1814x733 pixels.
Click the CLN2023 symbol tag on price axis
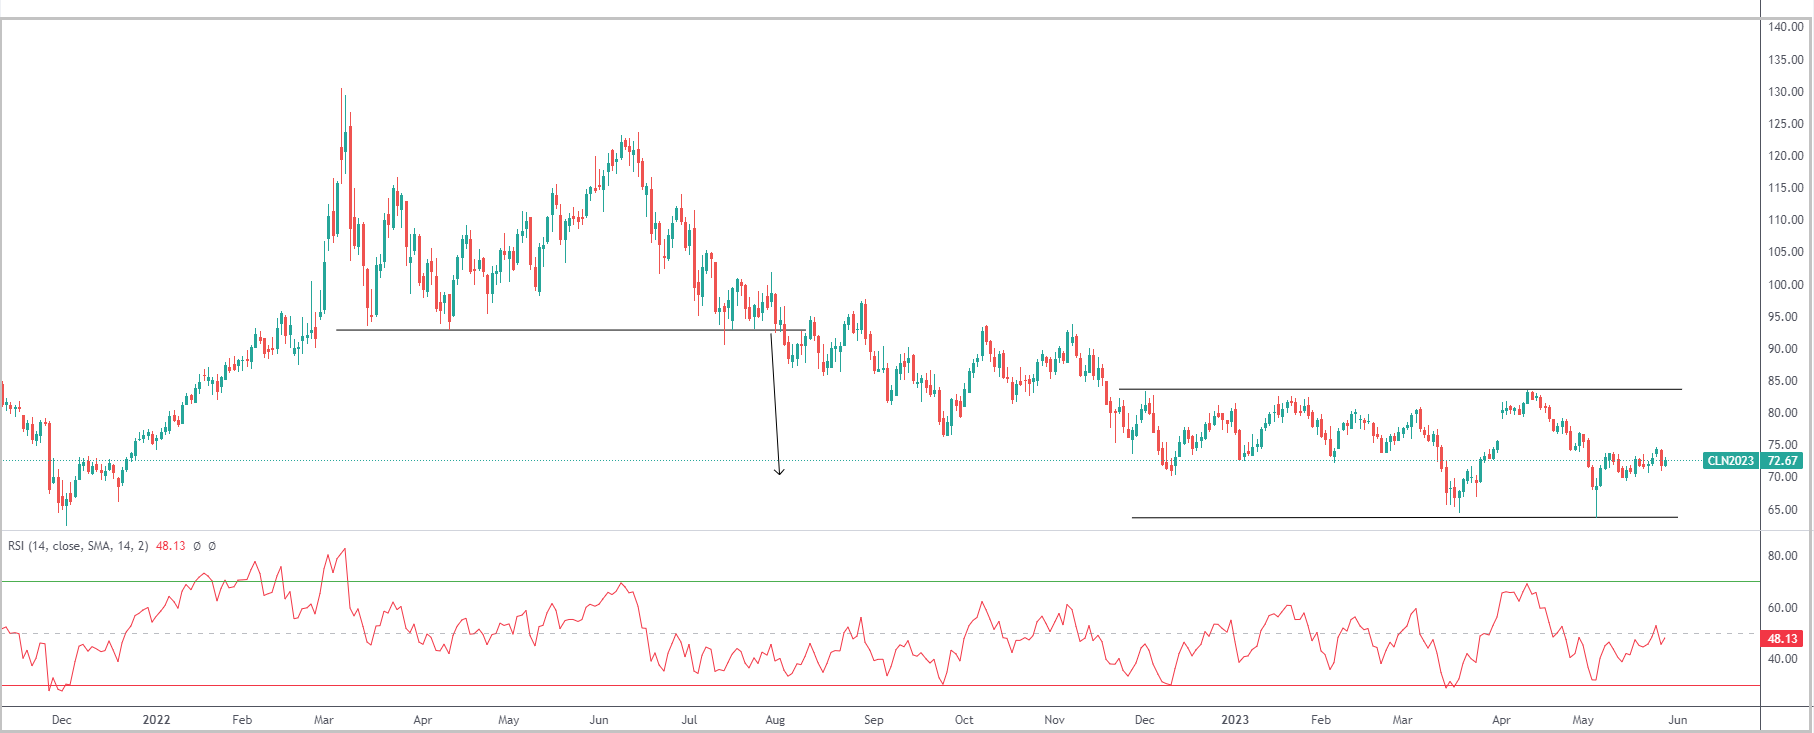click(1731, 461)
